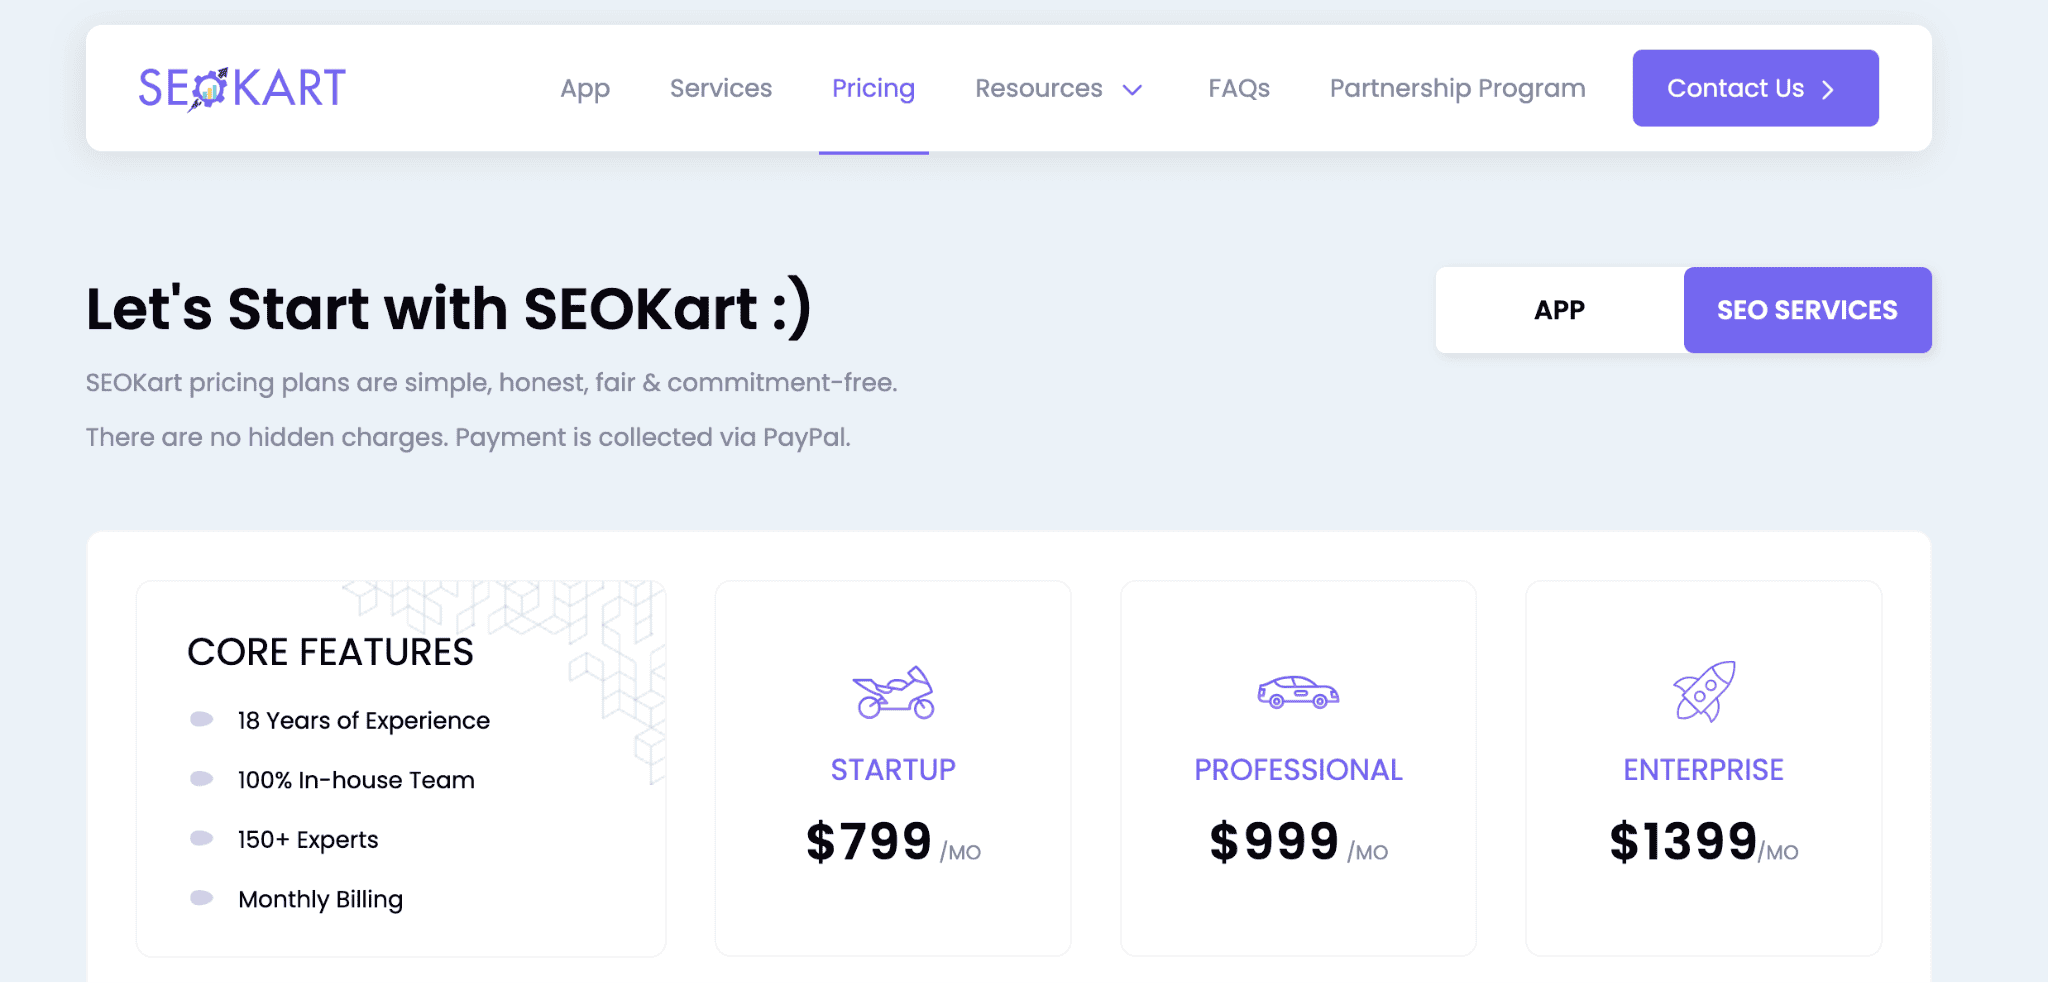The width and height of the screenshot is (2048, 983).
Task: Click the Enterprise plan title
Action: pyautogui.click(x=1702, y=769)
